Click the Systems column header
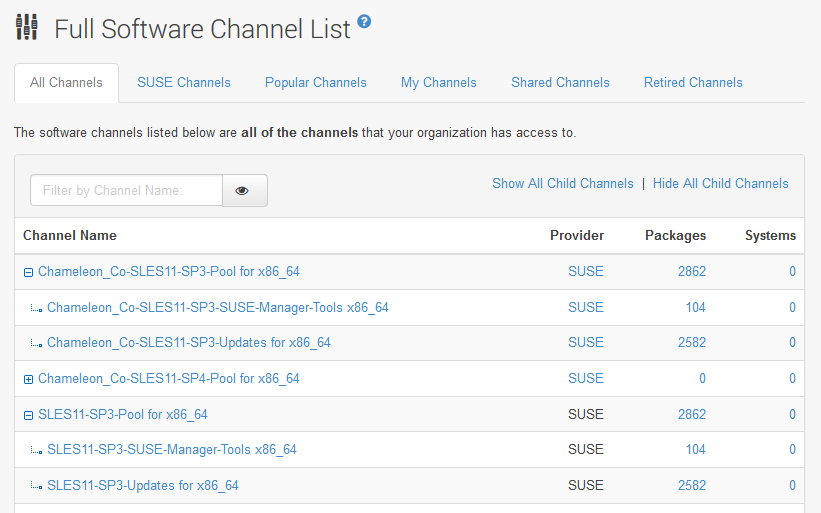 (770, 236)
